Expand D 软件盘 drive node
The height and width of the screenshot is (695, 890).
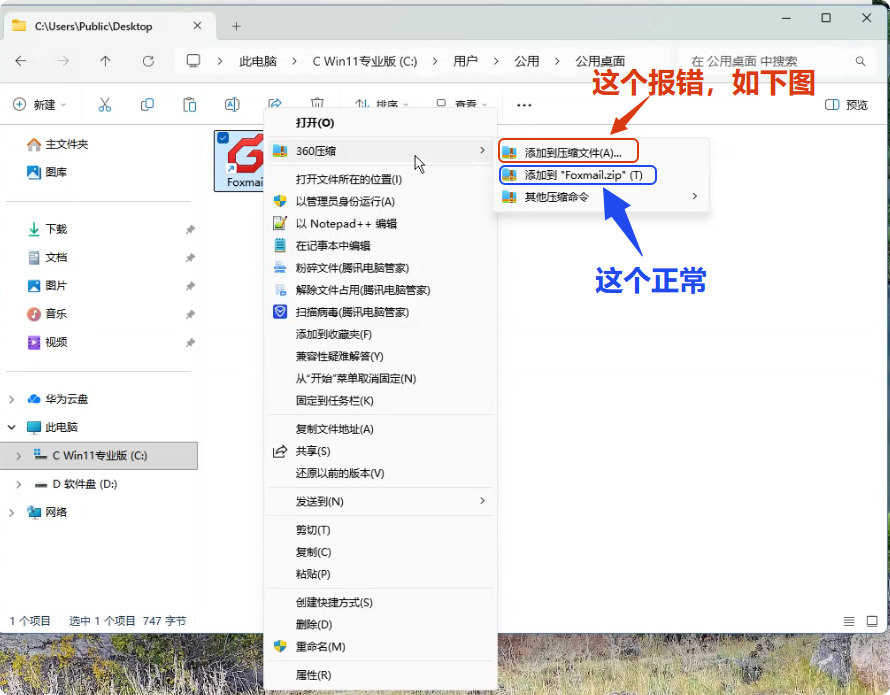pyautogui.click(x=19, y=484)
